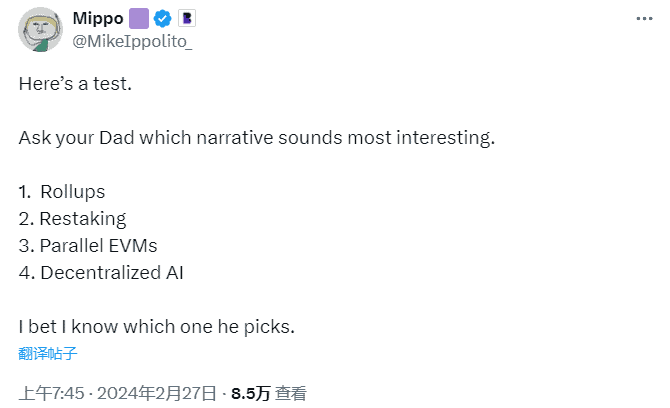Screen dimensions: 670x408
Task: Click the 8.5万 view count number
Action: (x=251, y=393)
